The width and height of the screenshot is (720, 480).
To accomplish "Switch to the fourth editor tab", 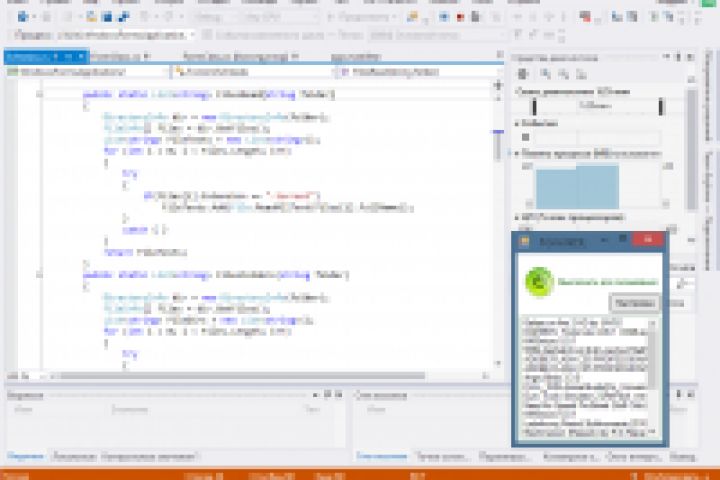I will [x=356, y=57].
